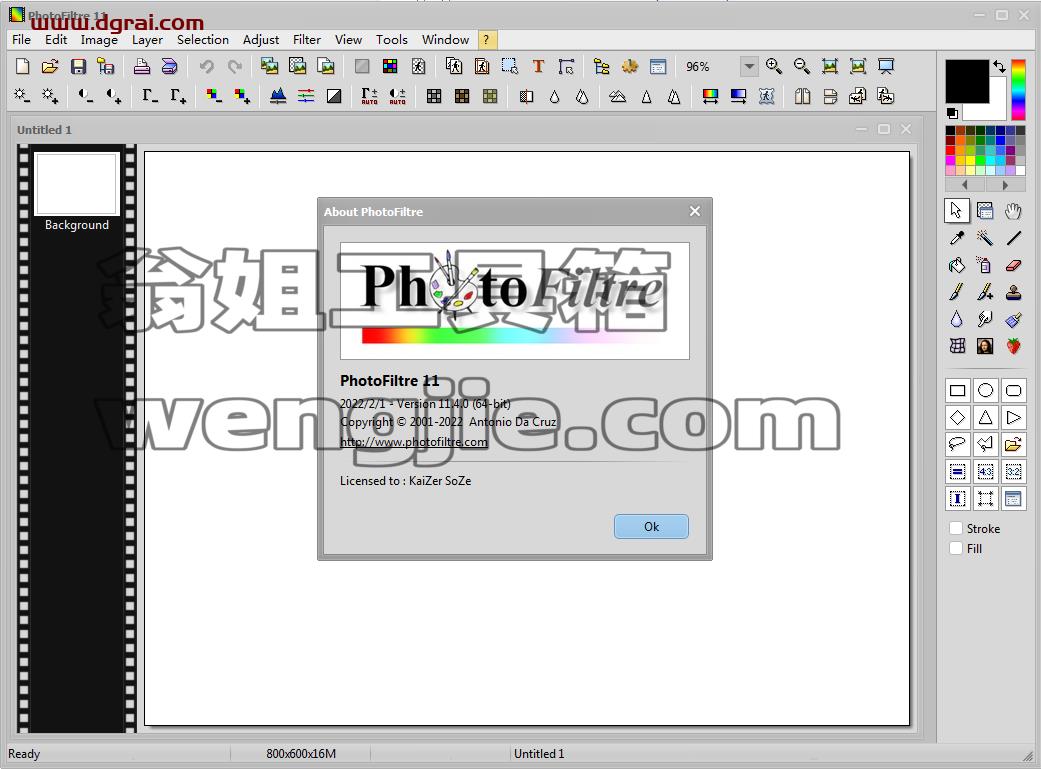Select the Line tool

(x=1013, y=238)
